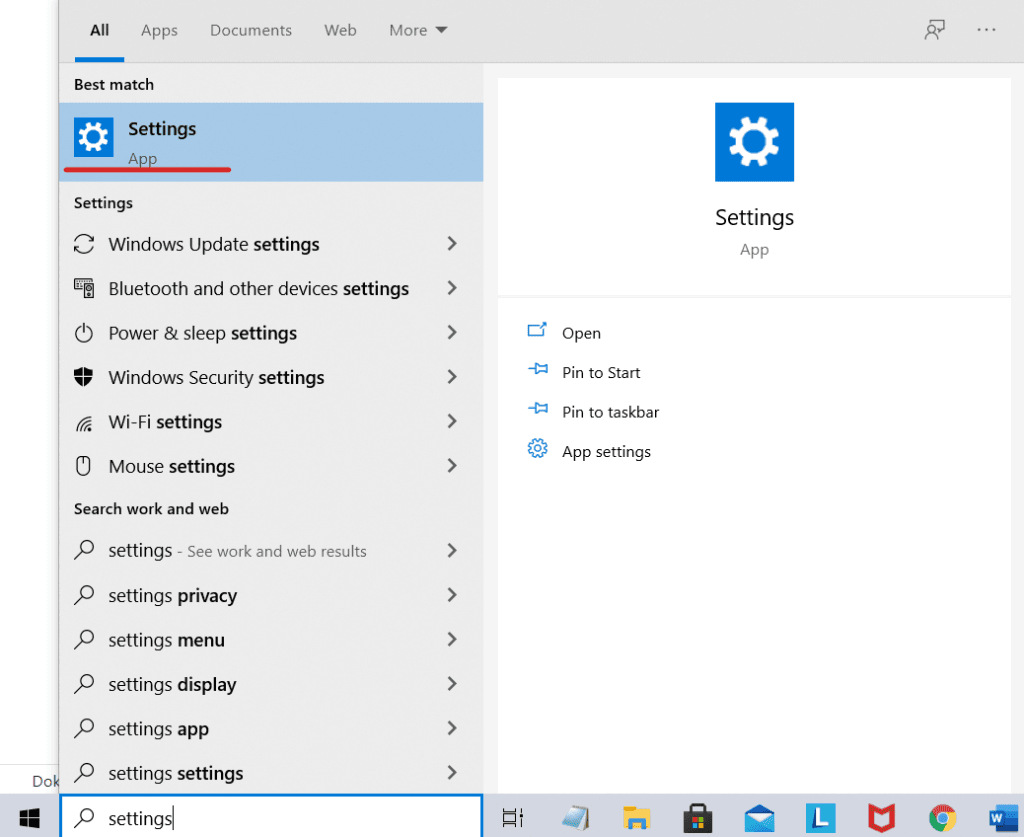This screenshot has height=837, width=1024.
Task: Click the search box containing 'settings'
Action: [271, 816]
